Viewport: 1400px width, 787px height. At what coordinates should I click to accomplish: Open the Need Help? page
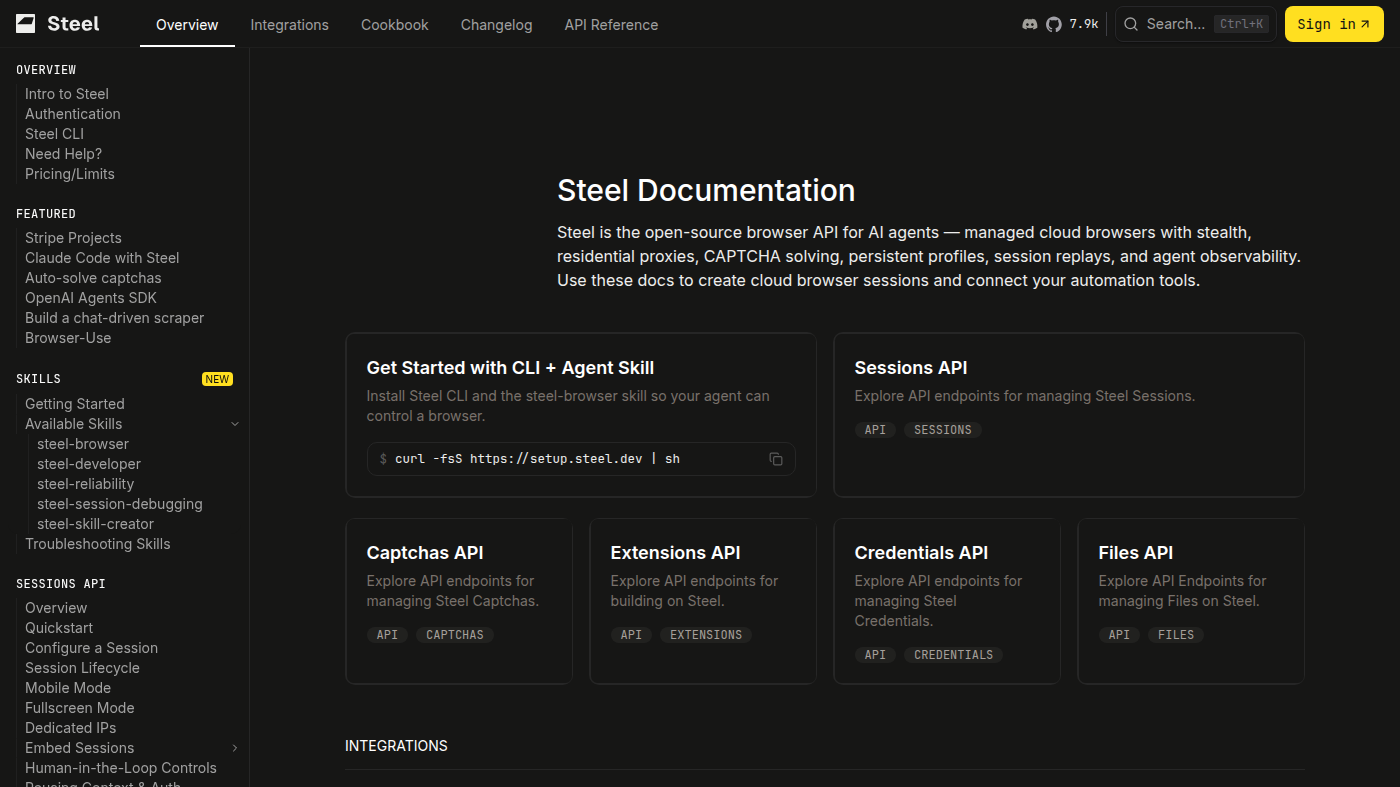coord(63,154)
